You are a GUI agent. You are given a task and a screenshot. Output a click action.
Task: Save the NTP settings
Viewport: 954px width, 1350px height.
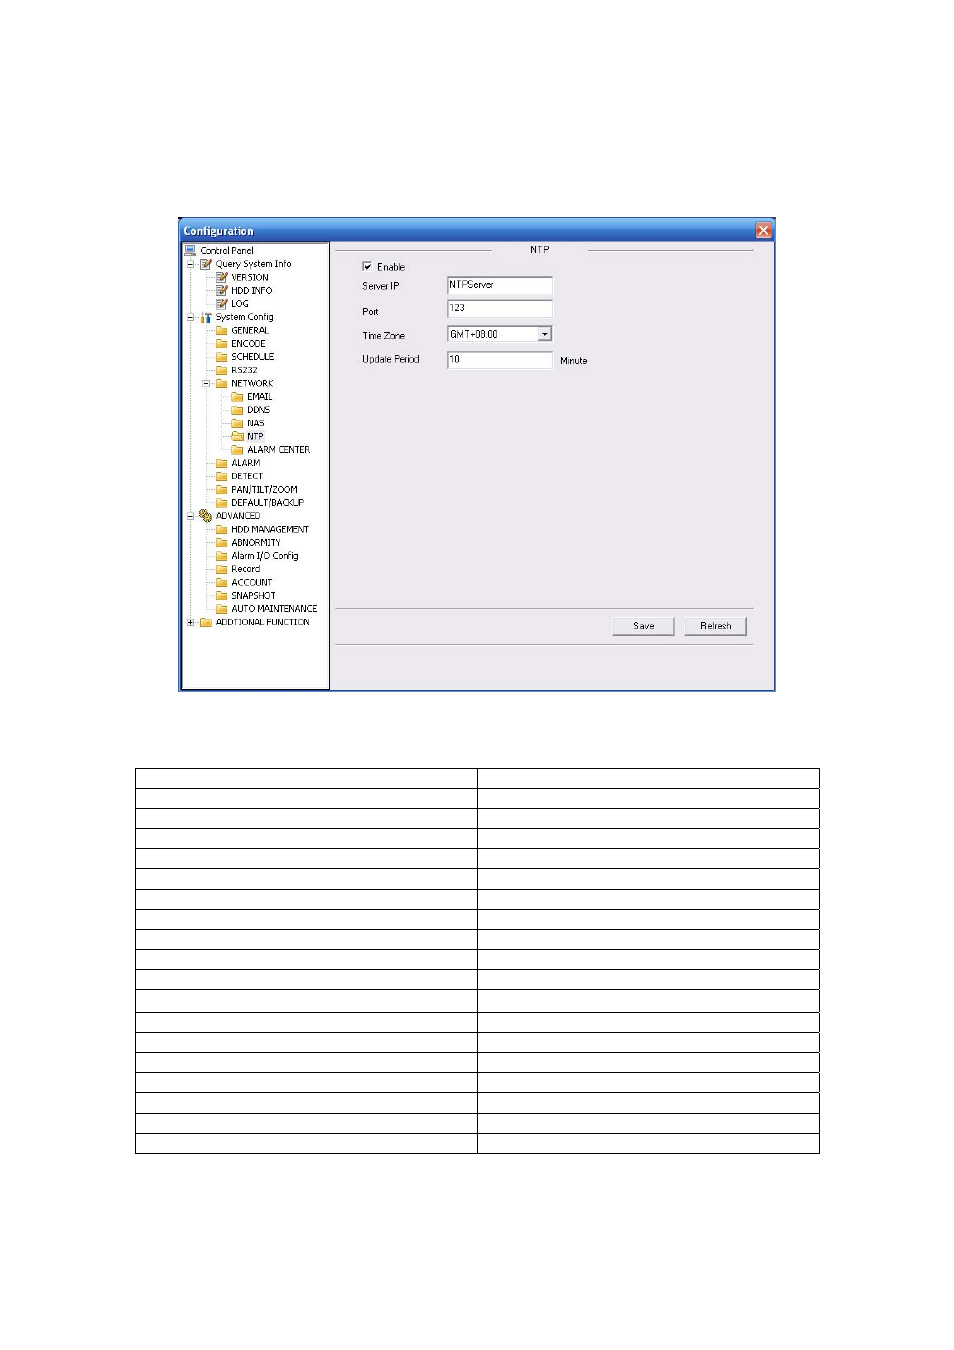[644, 626]
